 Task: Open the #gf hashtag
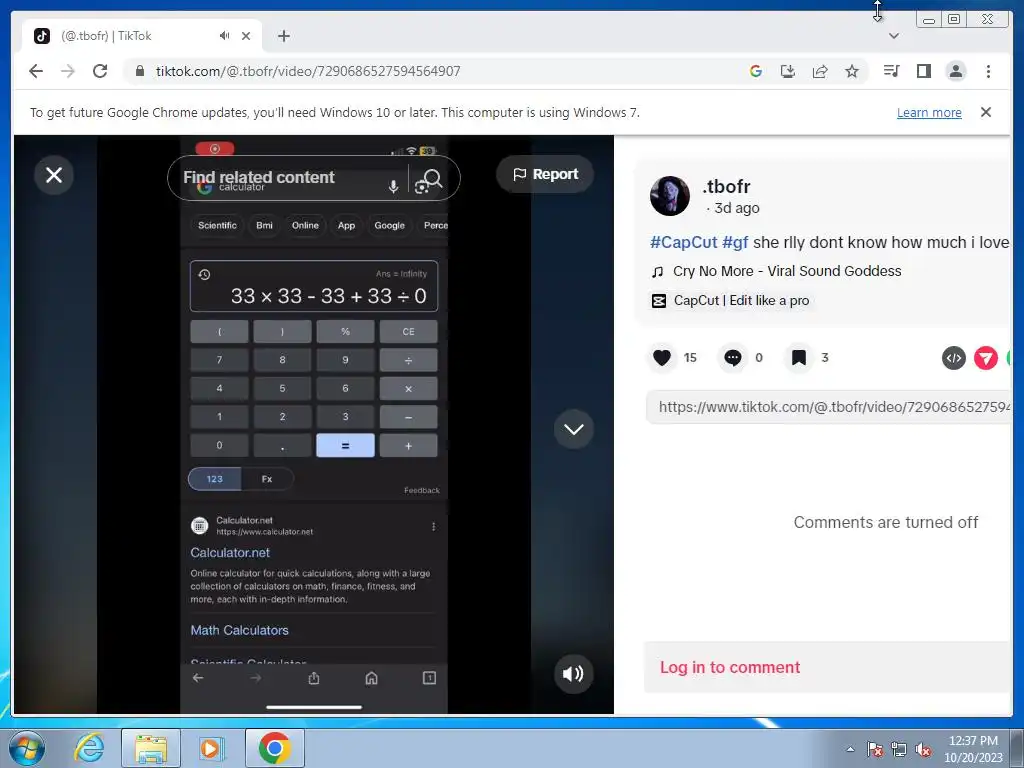point(735,242)
